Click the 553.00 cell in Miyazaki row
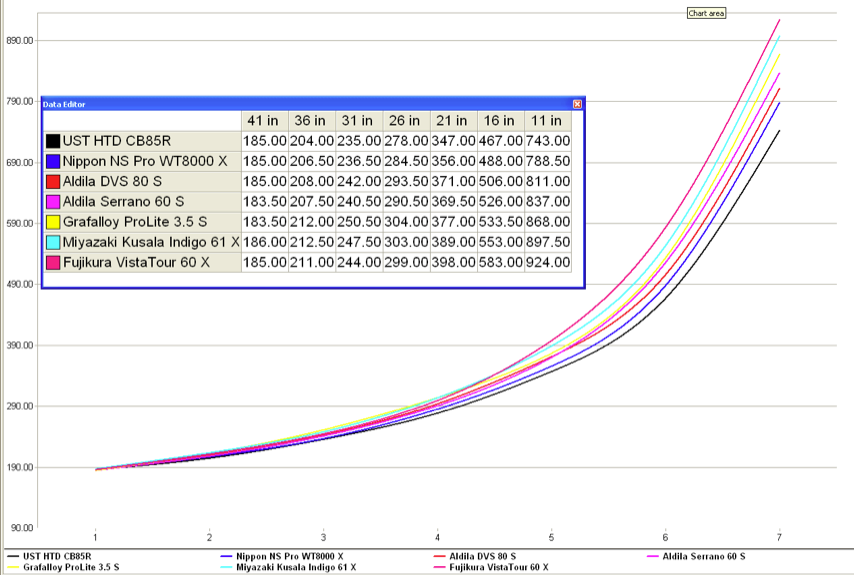Viewport: 854px width, 575px height. tap(501, 242)
